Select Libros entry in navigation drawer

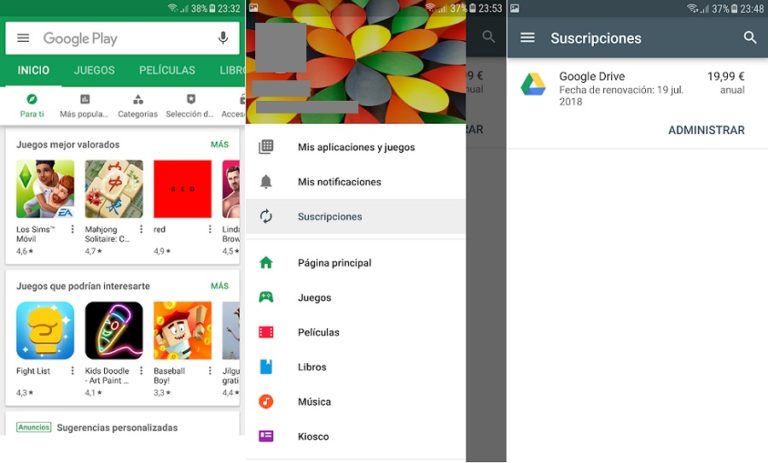[x=356, y=366]
